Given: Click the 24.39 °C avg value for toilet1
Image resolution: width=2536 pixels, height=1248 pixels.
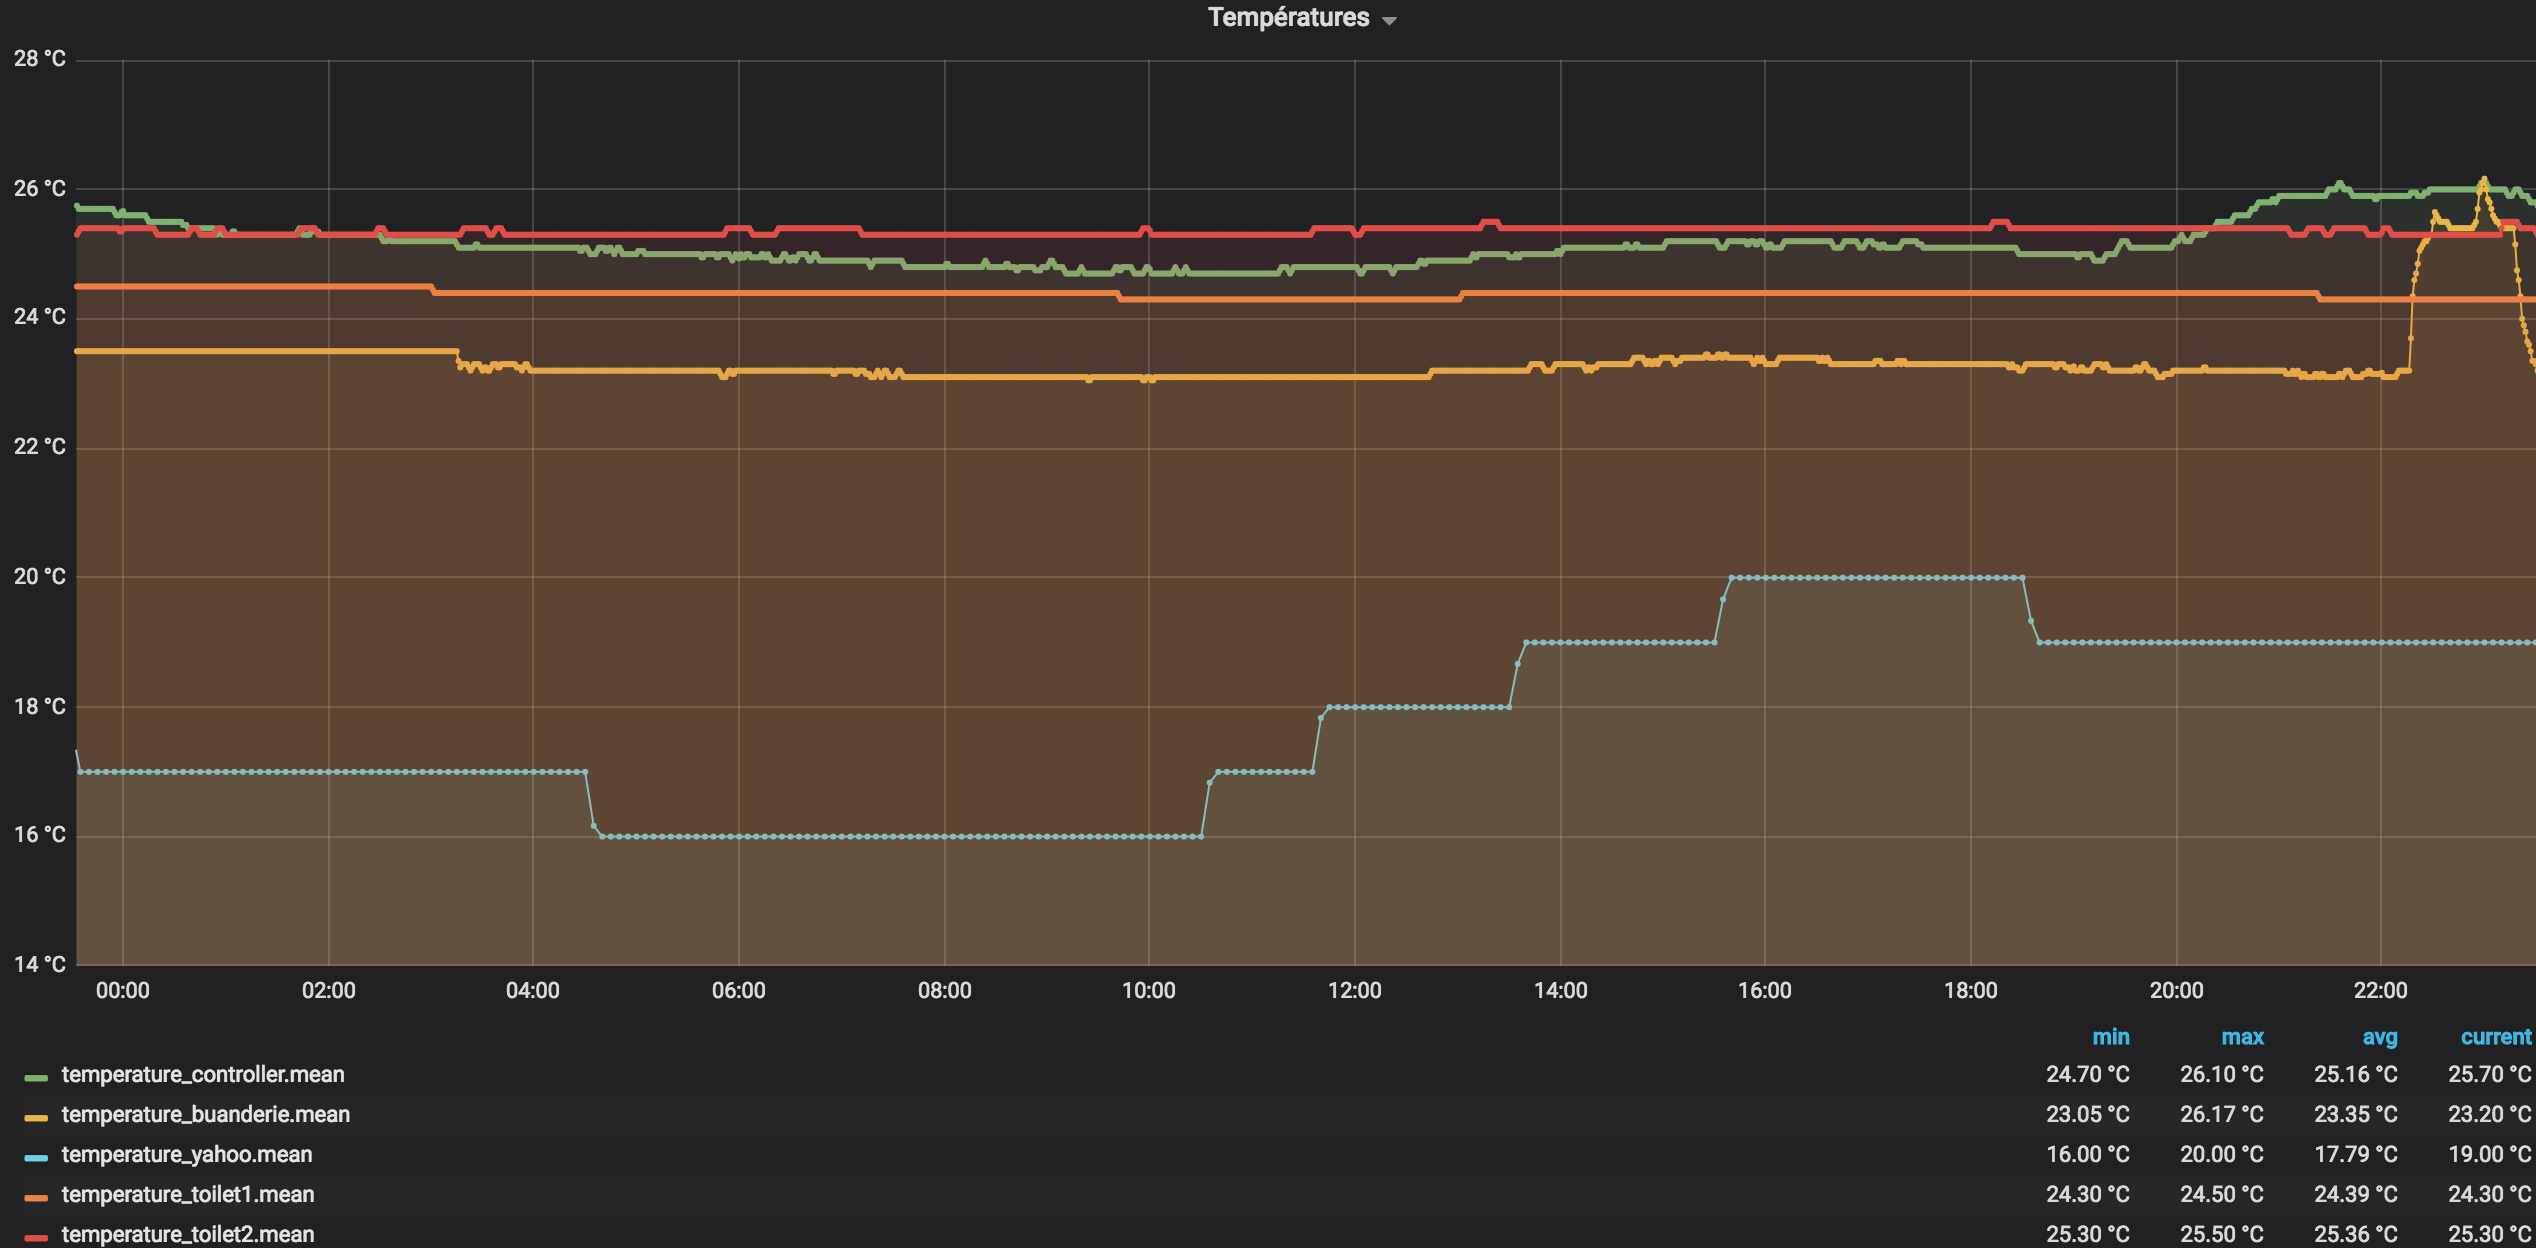Looking at the screenshot, I should (x=2356, y=1194).
